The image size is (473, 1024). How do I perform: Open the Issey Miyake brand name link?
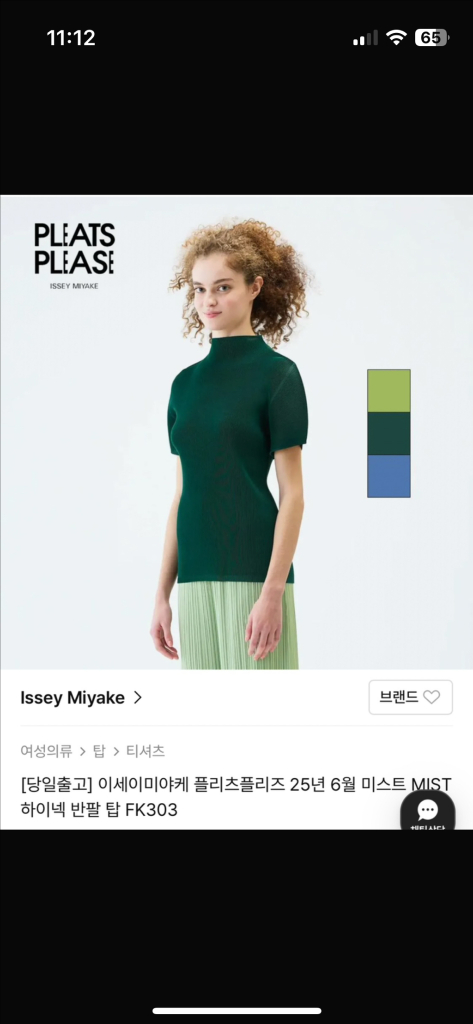pos(73,697)
